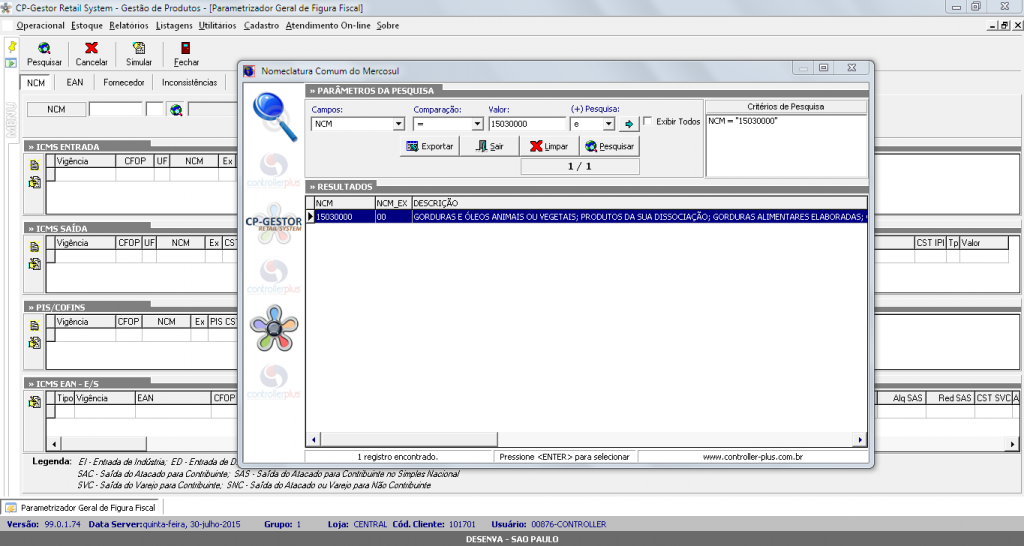The image size is (1024, 546).
Task: Click the 1 / 1 page indicator
Action: pyautogui.click(x=579, y=166)
